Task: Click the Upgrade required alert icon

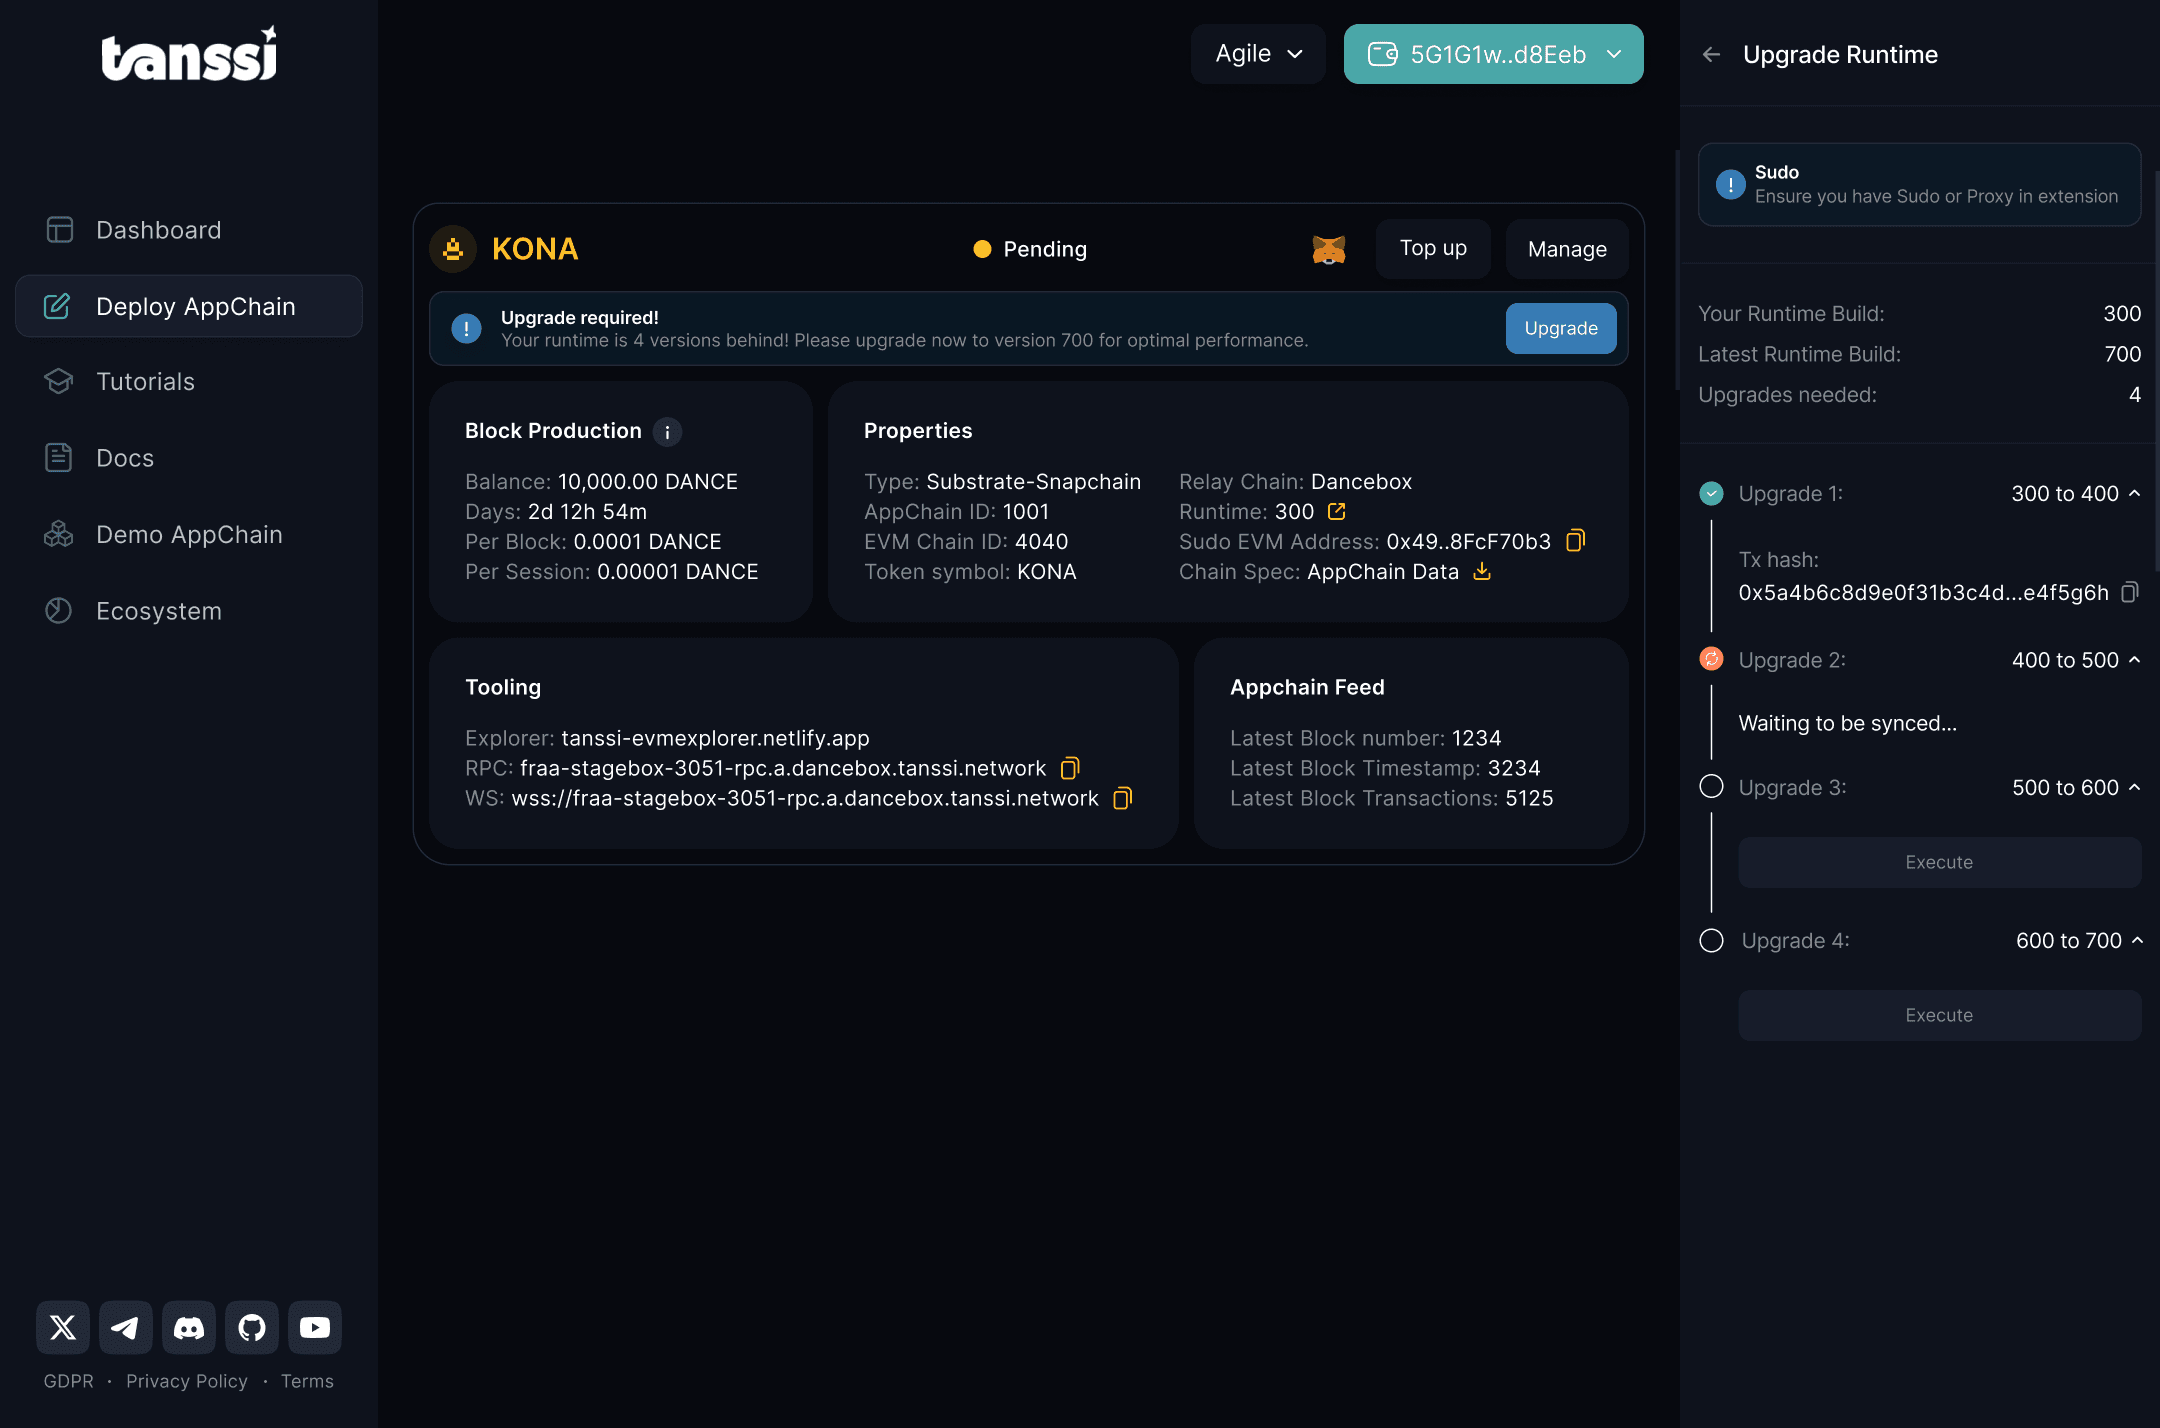Action: pyautogui.click(x=466, y=328)
